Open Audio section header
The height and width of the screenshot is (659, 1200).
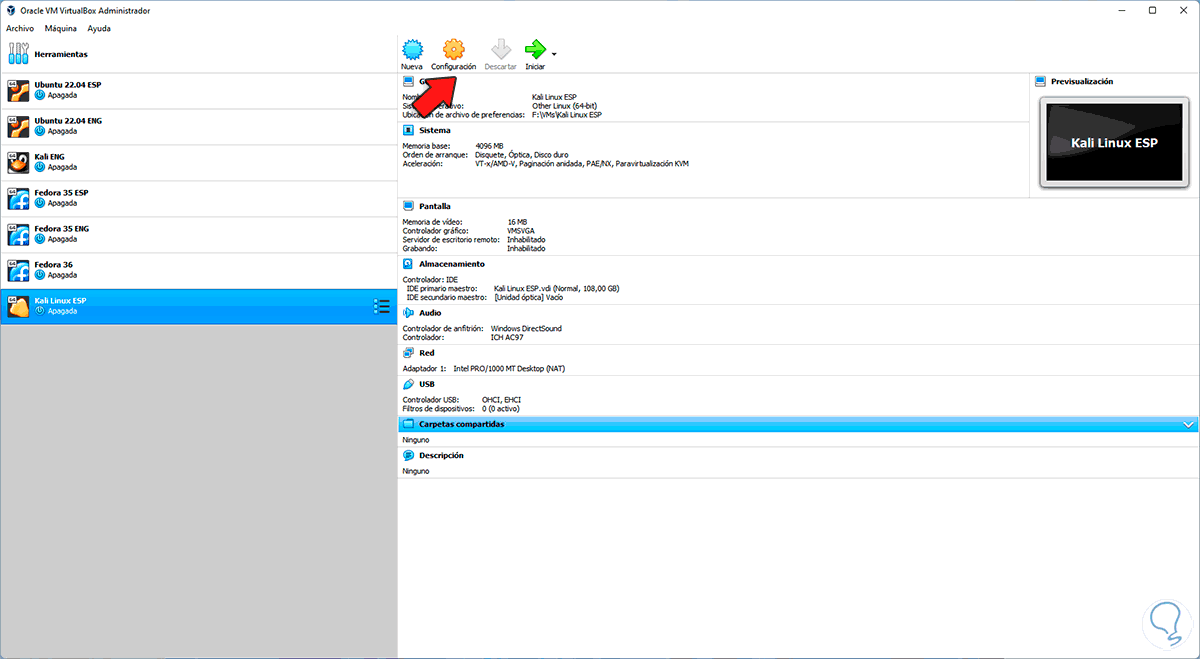coord(430,312)
